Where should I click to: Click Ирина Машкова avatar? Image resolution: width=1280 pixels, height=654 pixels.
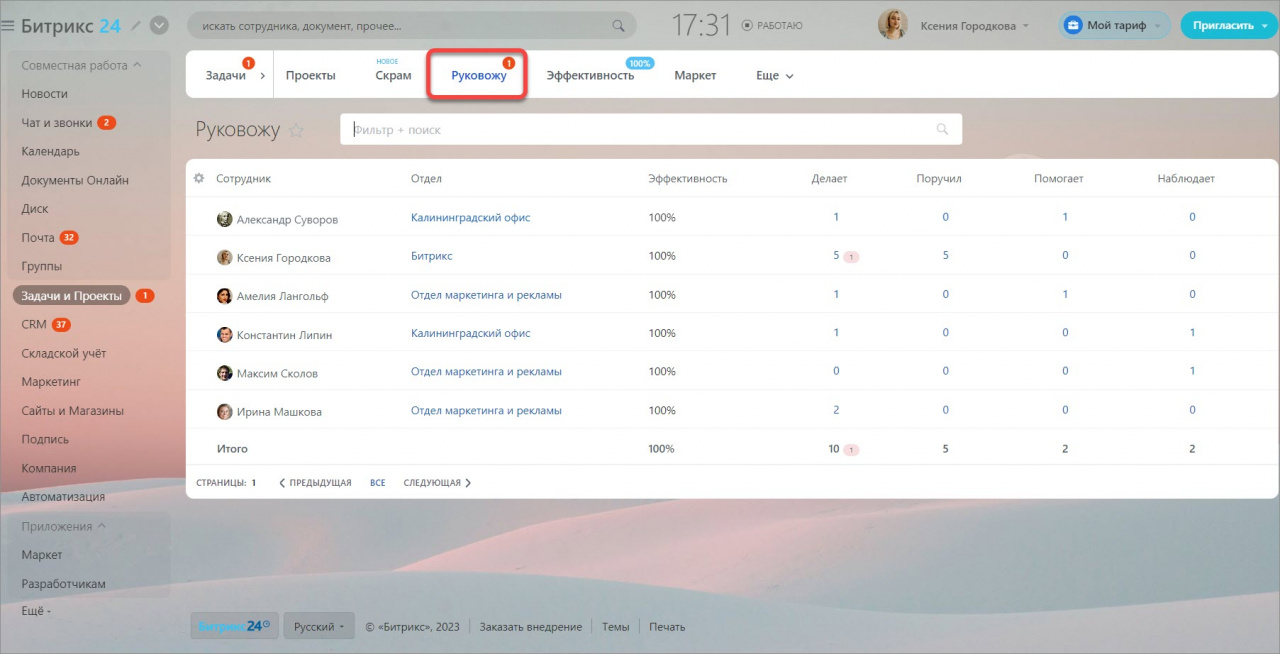click(x=225, y=411)
